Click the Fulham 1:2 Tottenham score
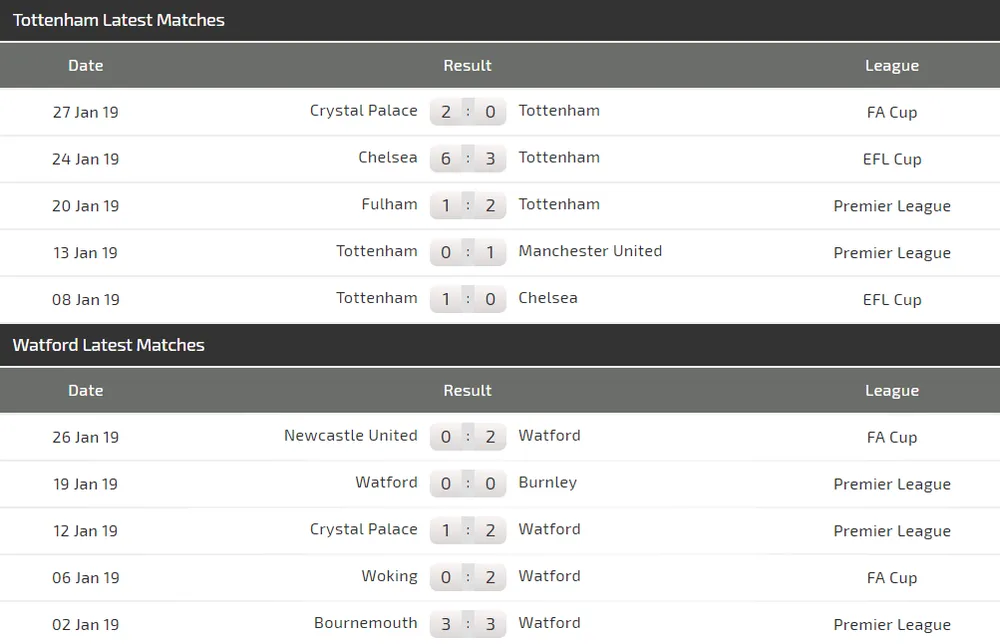1000x644 pixels. 468,206
